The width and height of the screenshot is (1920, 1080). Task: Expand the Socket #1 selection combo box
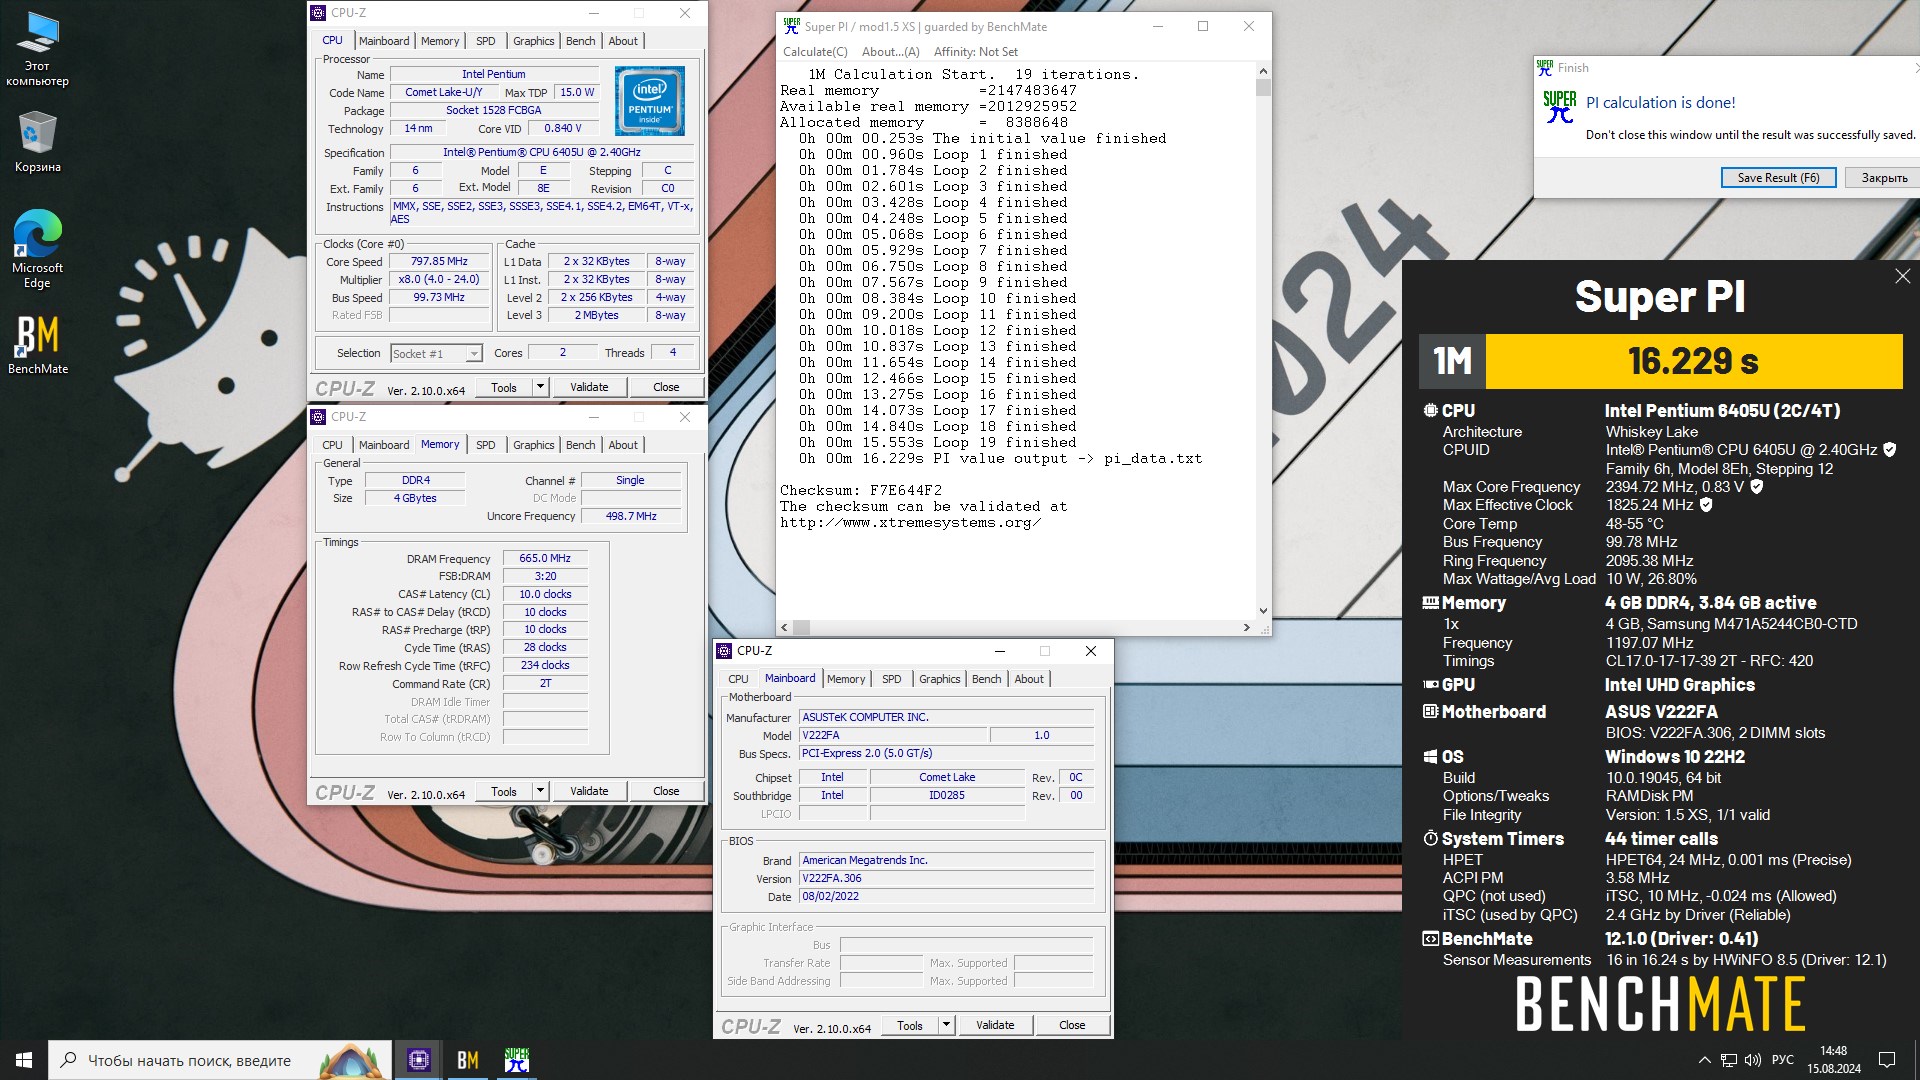click(436, 353)
